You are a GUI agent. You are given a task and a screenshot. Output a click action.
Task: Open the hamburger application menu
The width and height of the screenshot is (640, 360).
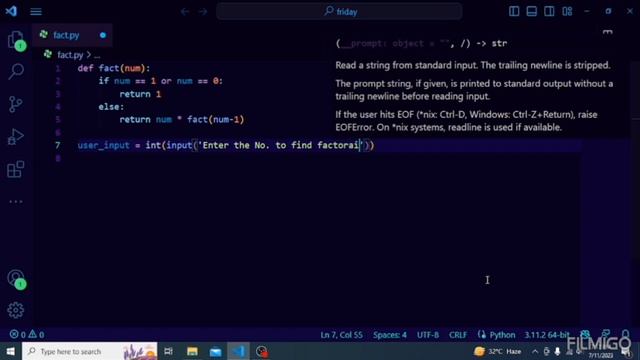[x=36, y=11]
